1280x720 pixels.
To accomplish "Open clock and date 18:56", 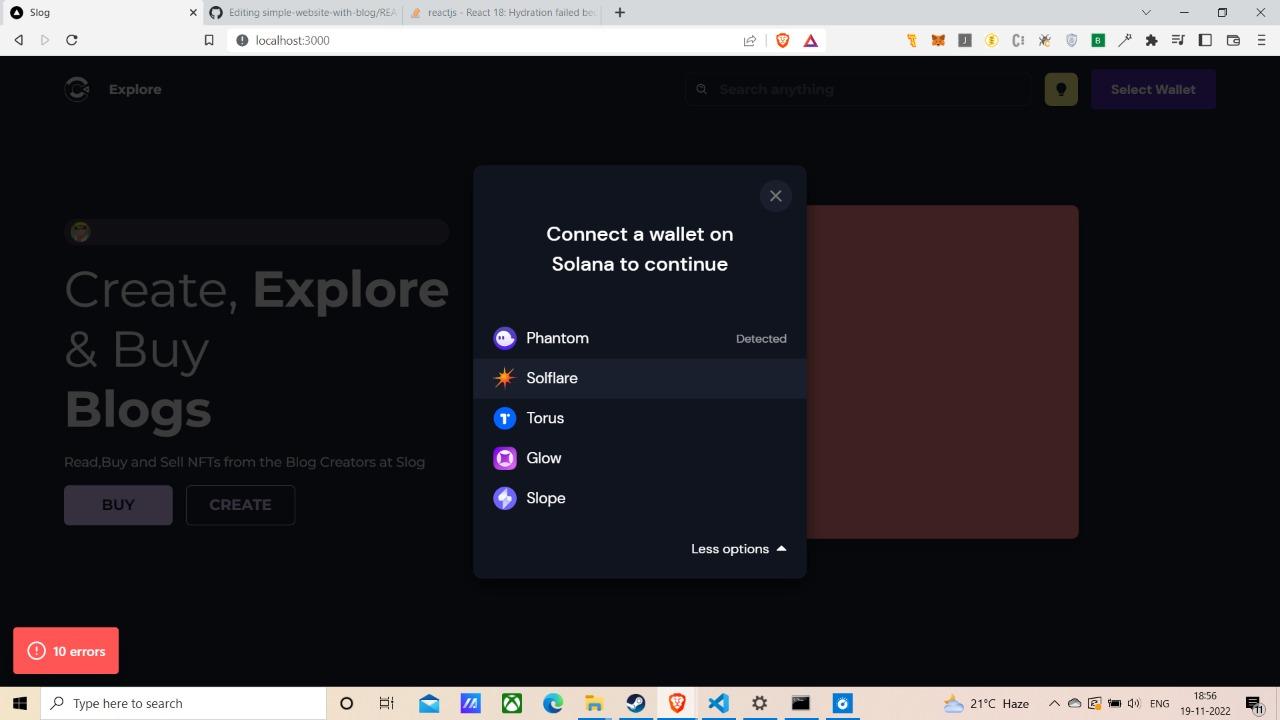I will [1205, 703].
